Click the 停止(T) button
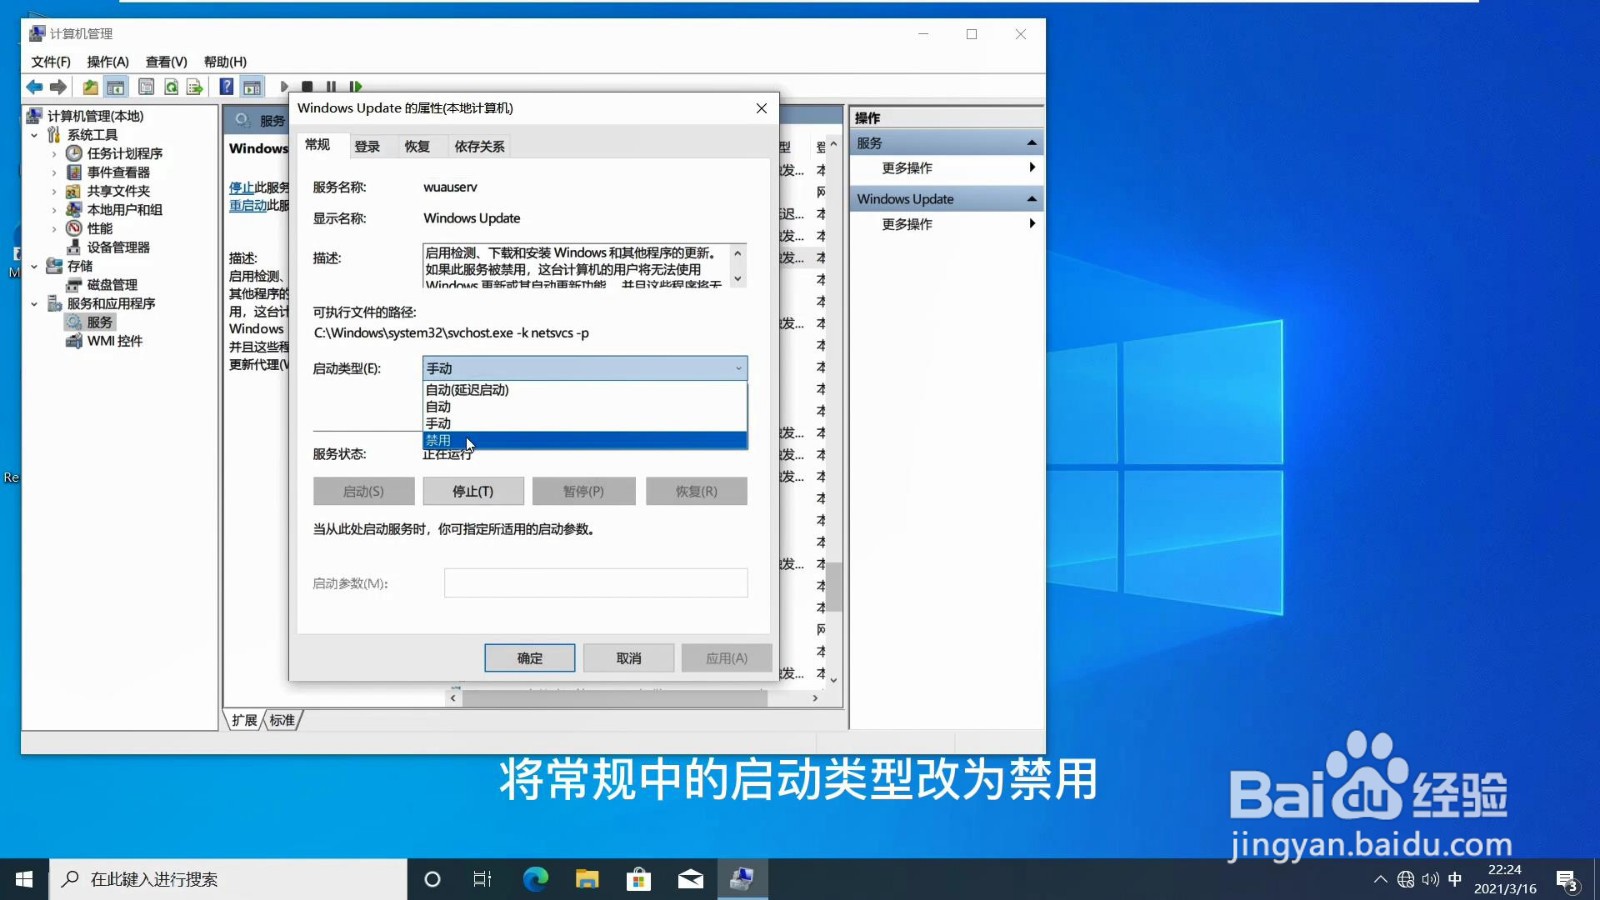 click(x=473, y=491)
